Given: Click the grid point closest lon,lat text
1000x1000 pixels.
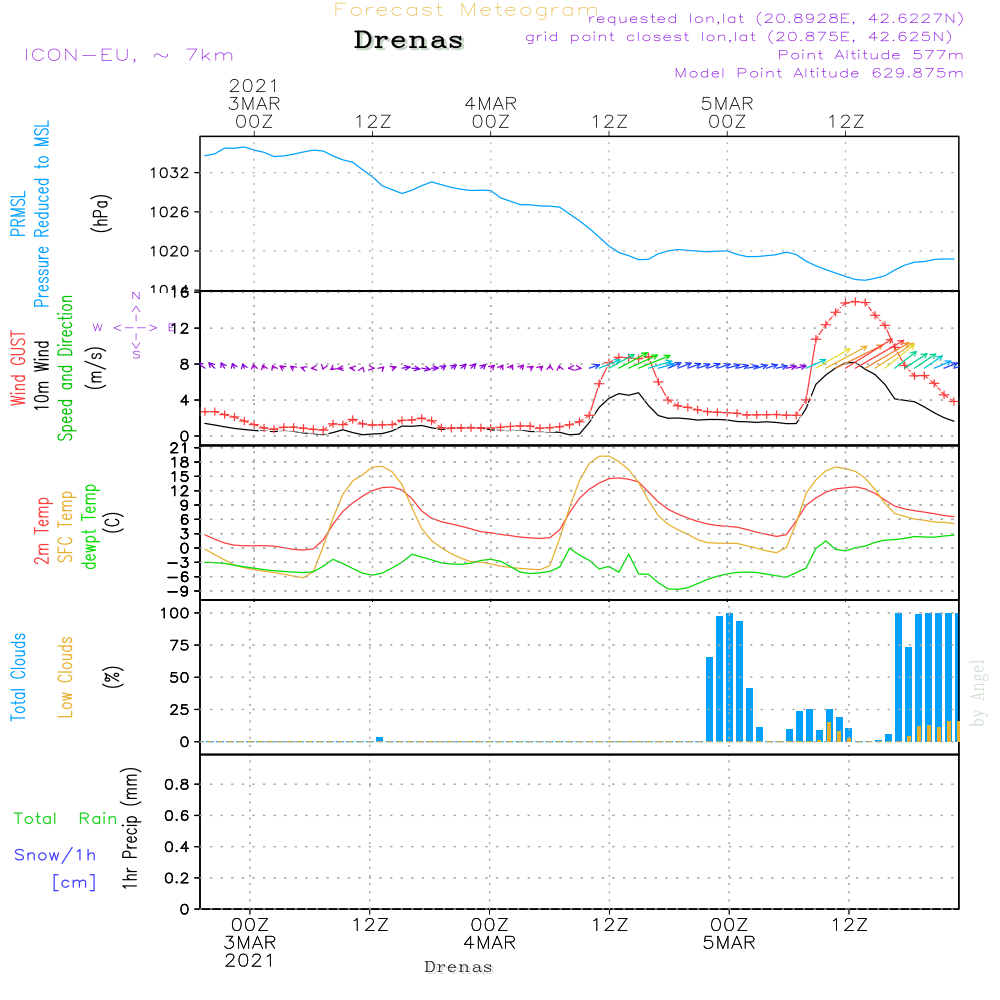Looking at the screenshot, I should point(739,37).
